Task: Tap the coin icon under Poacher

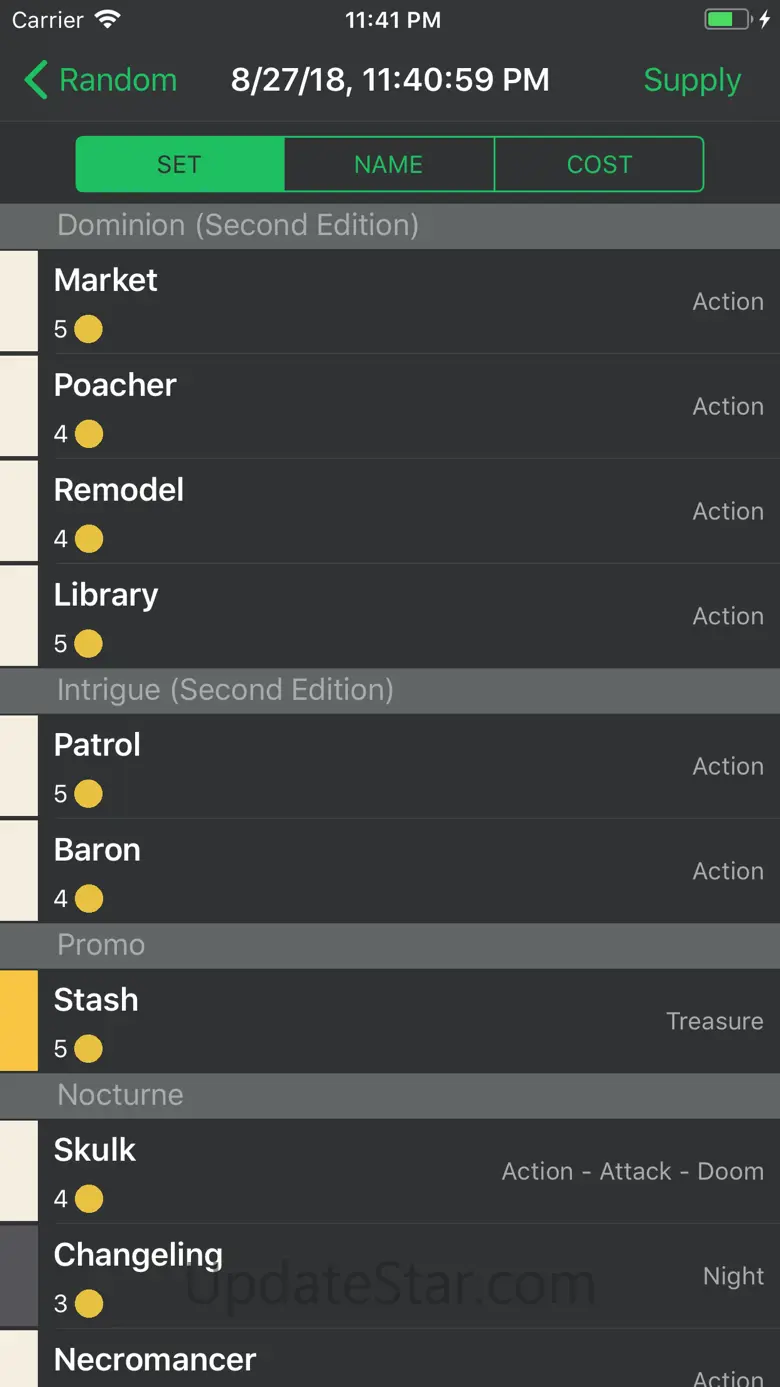Action: pyautogui.click(x=88, y=434)
